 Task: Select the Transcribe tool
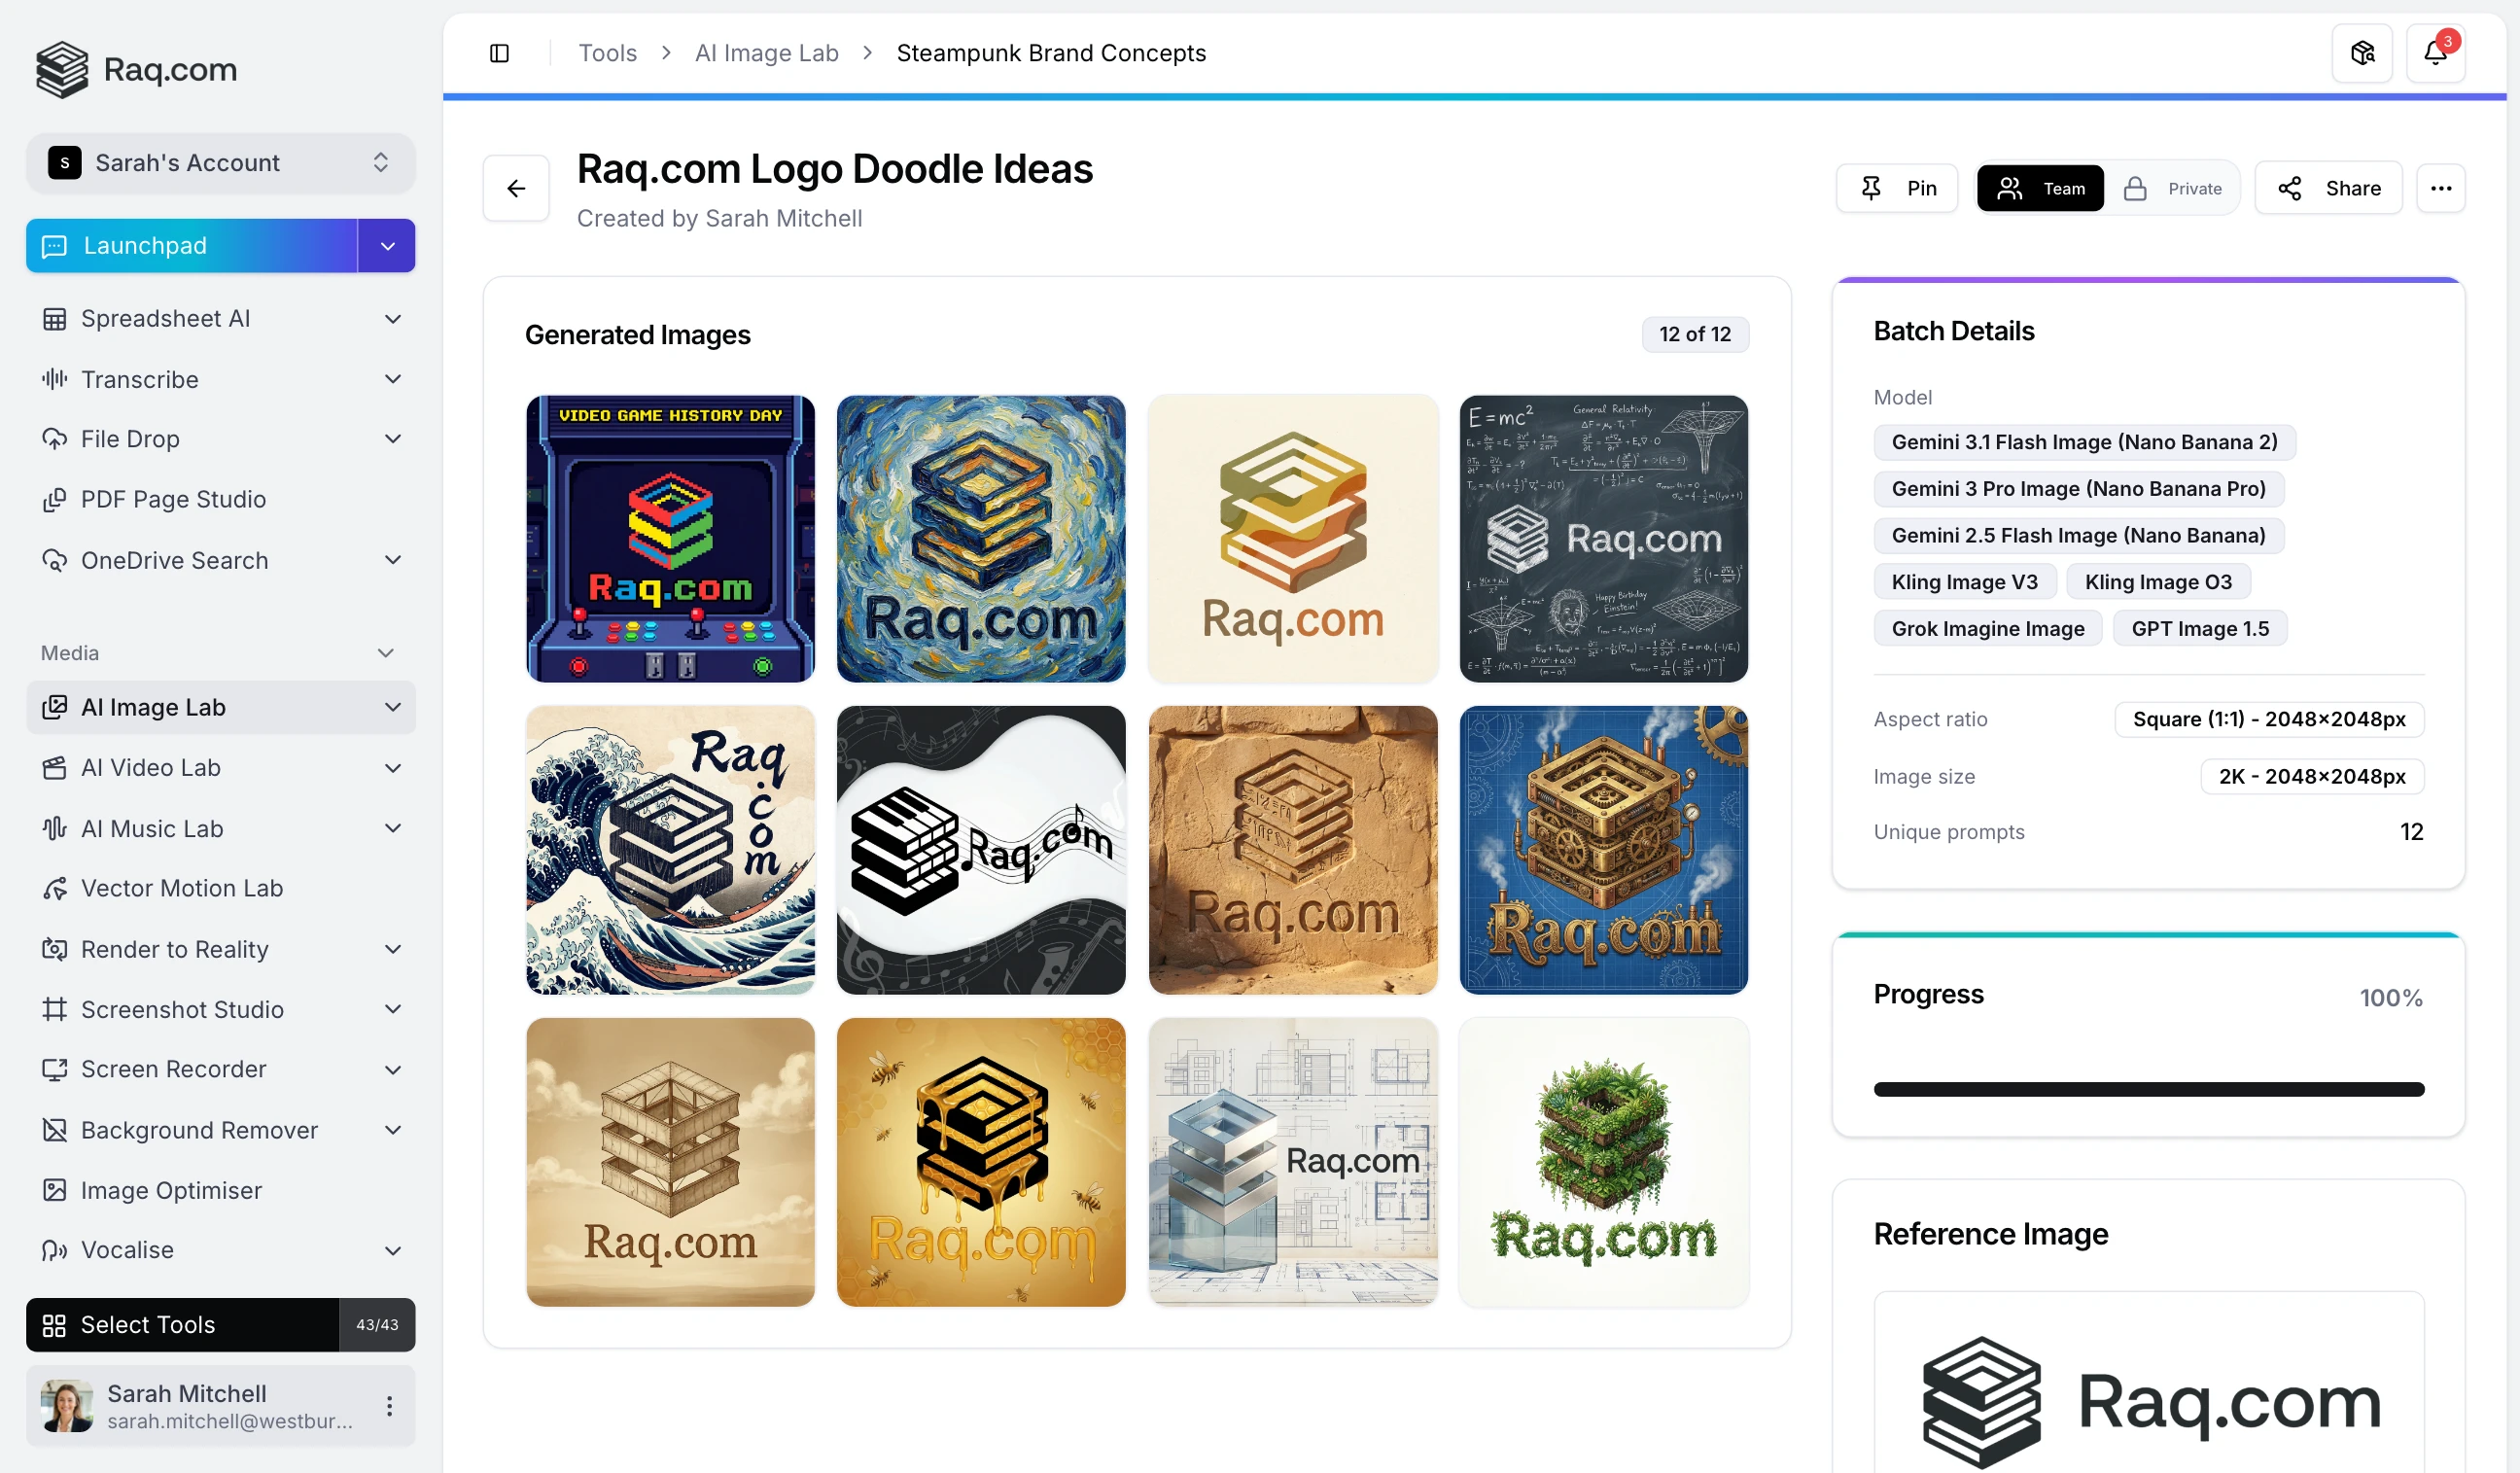tap(140, 379)
